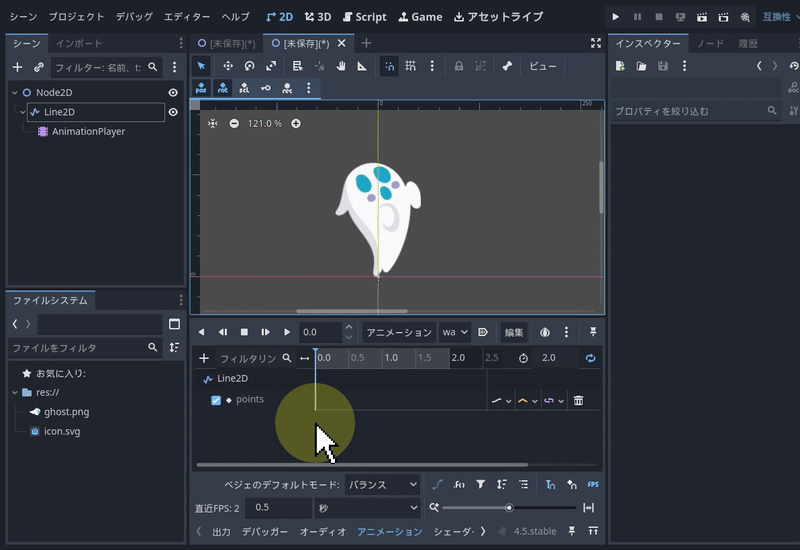Select the Ruler measure tool
Image resolution: width=800 pixels, height=550 pixels.
(362, 66)
